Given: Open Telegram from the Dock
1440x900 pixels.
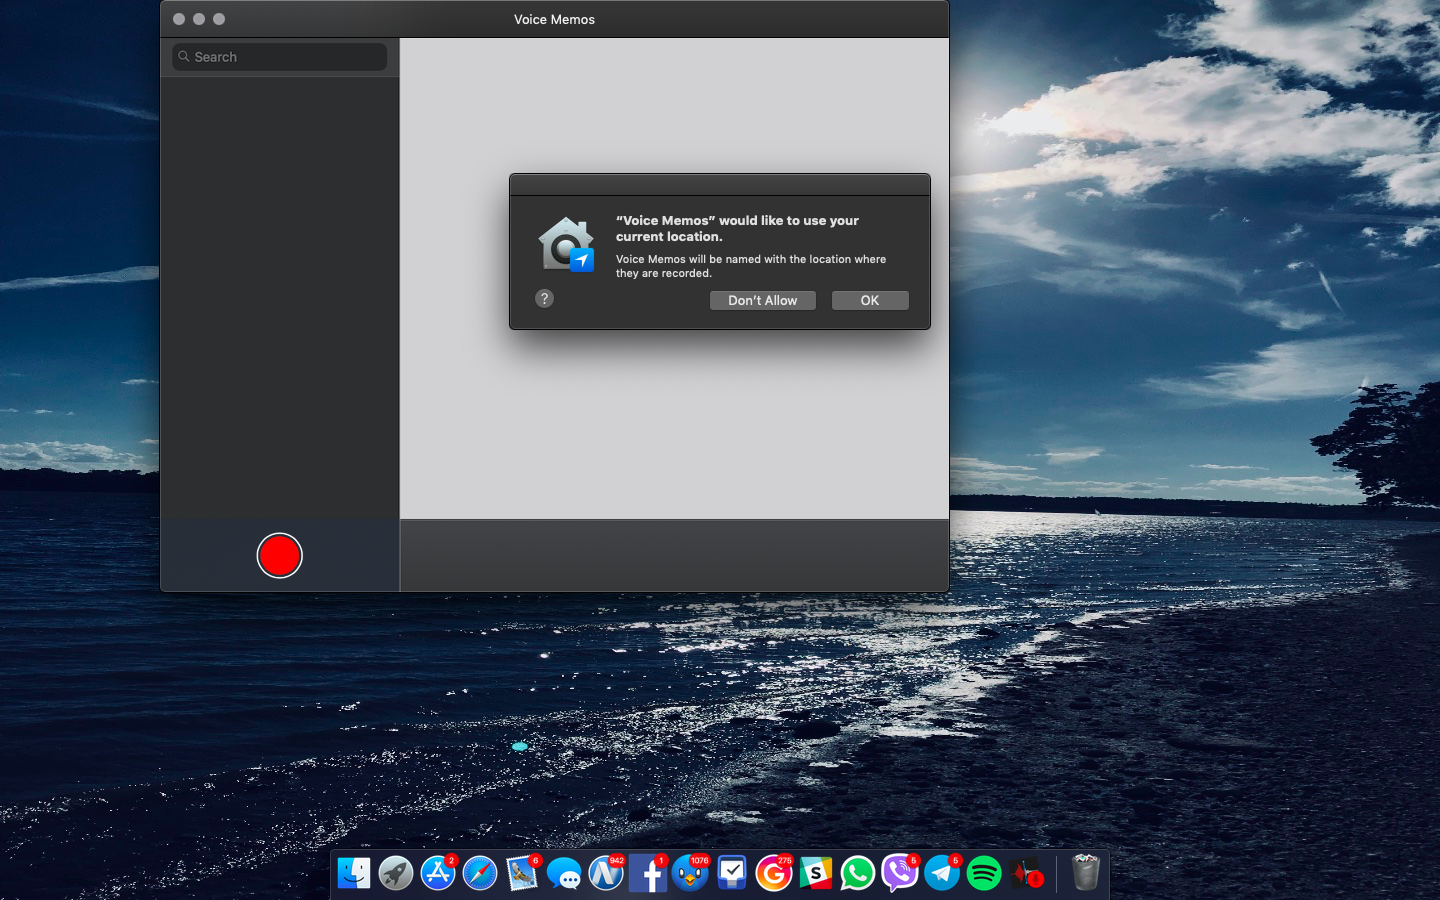Looking at the screenshot, I should tap(942, 874).
